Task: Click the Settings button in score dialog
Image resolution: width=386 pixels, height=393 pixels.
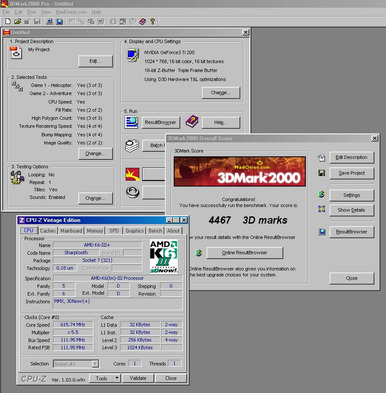Action: tap(352, 195)
